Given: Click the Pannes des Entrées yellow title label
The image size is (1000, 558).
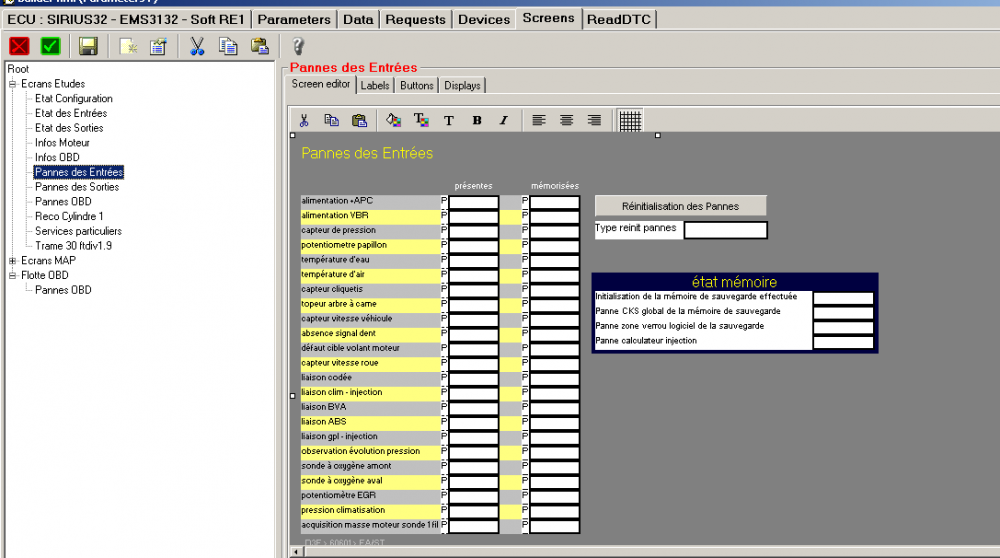Looking at the screenshot, I should 367,153.
